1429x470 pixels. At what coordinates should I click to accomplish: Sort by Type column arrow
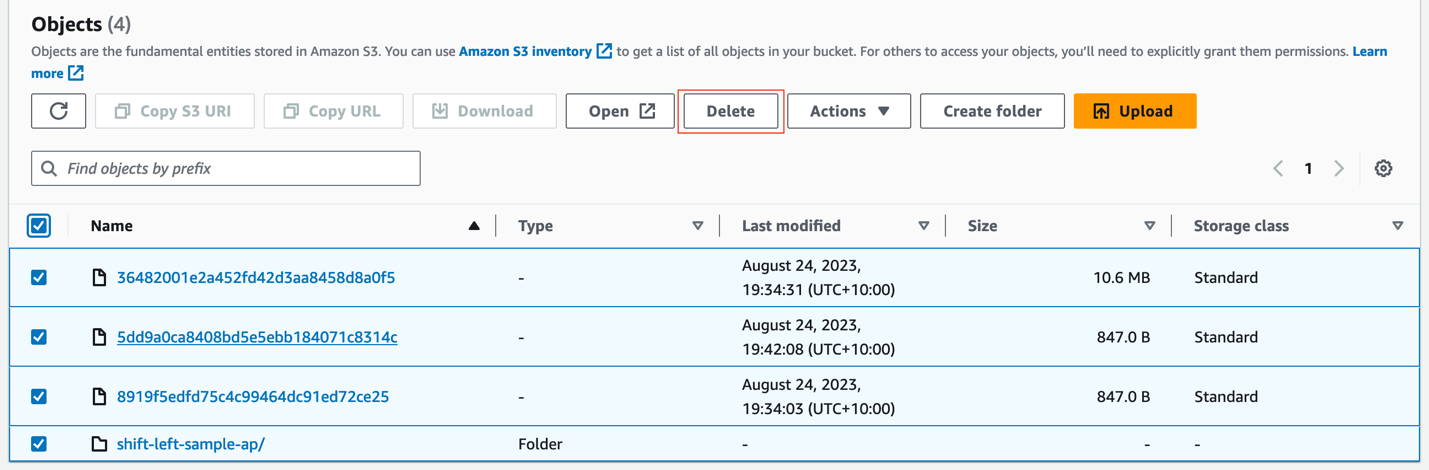point(698,226)
